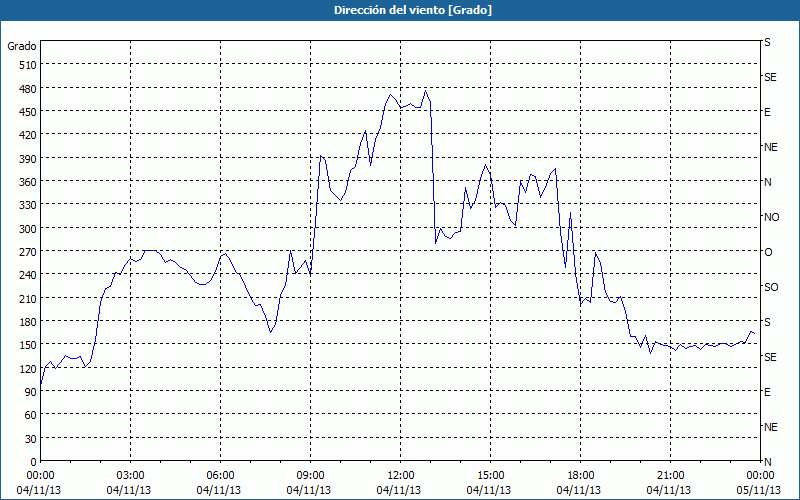
Task: Click the "O" compass label beside 270 gridline
Action: 768,252
